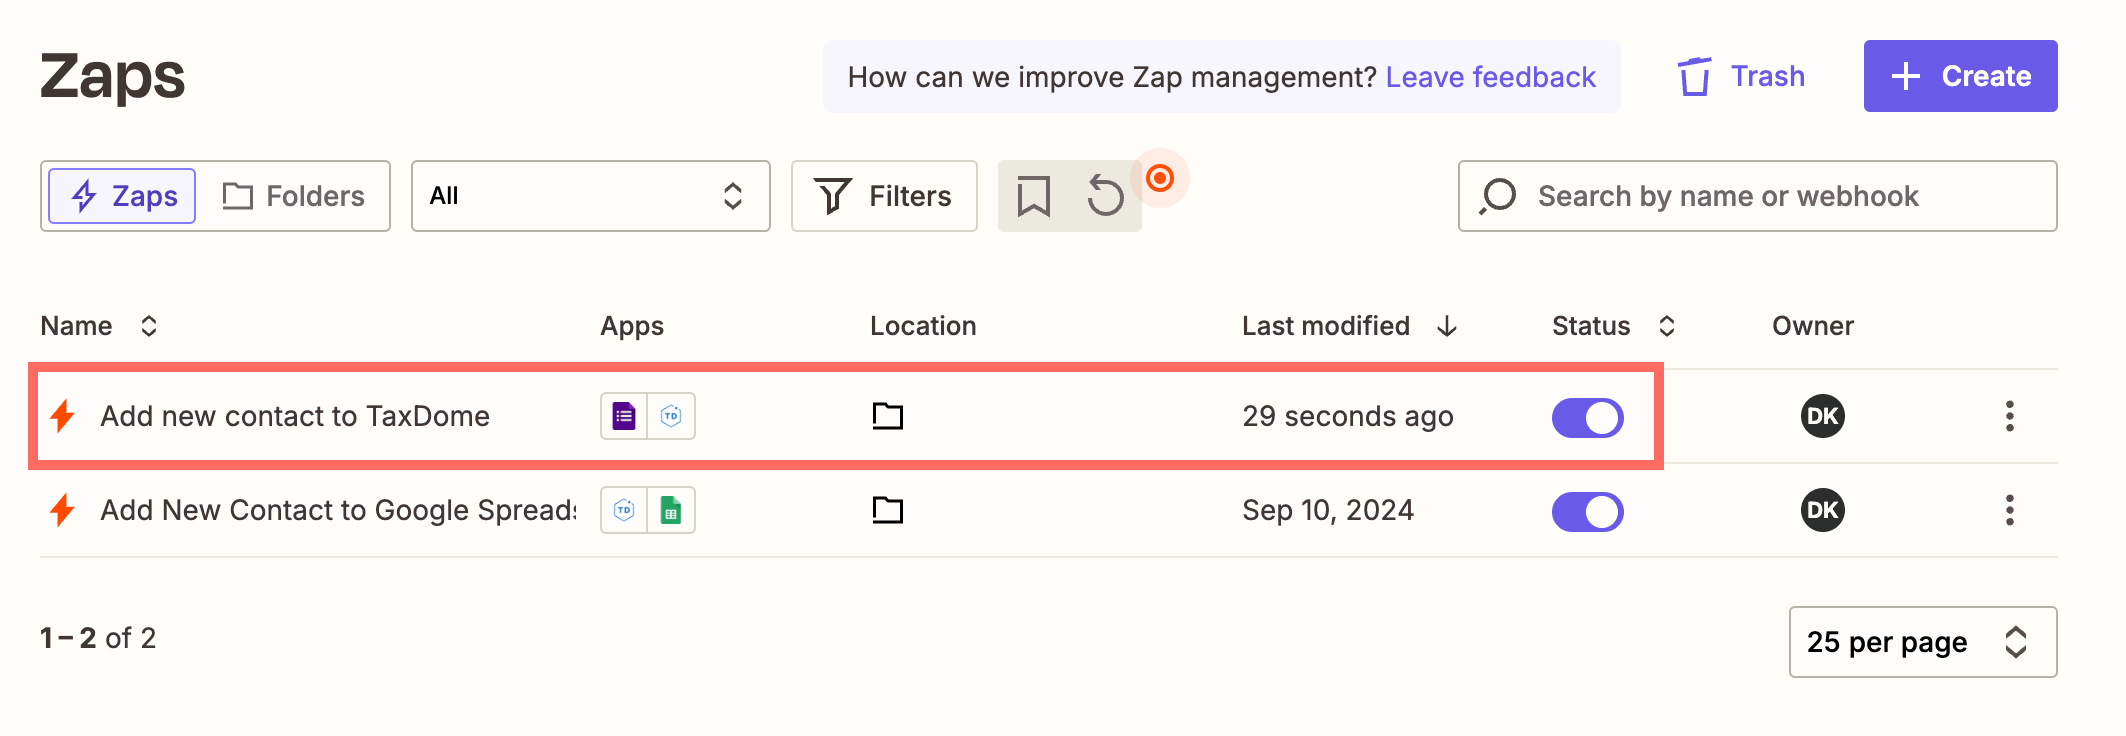
Task: Select the Zaps tab
Action: tap(123, 196)
